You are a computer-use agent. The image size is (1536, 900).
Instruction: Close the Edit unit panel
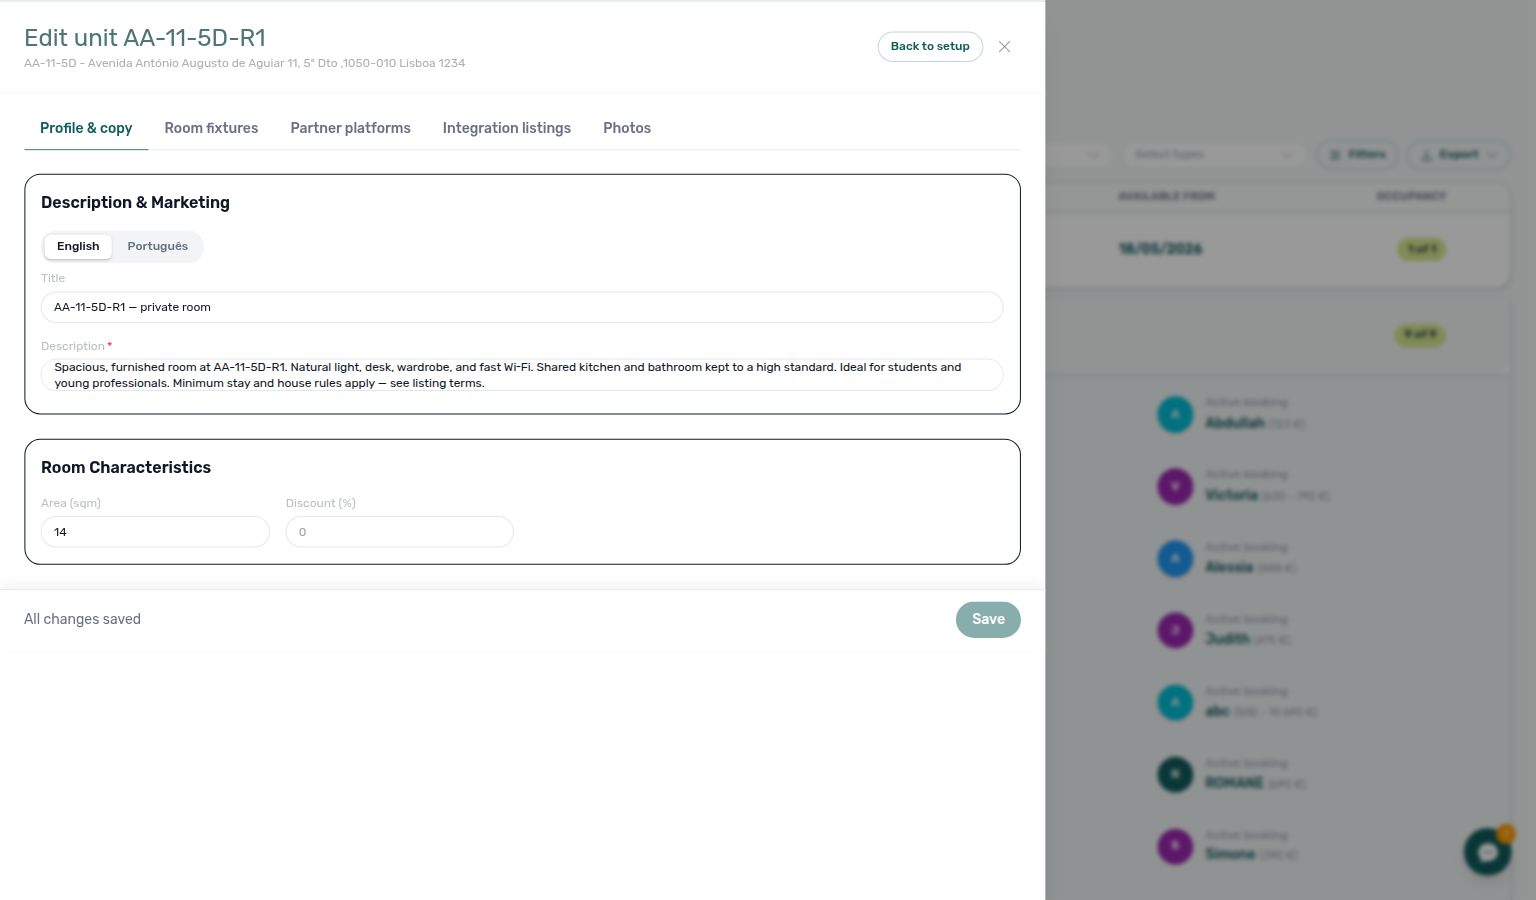coord(1004,47)
